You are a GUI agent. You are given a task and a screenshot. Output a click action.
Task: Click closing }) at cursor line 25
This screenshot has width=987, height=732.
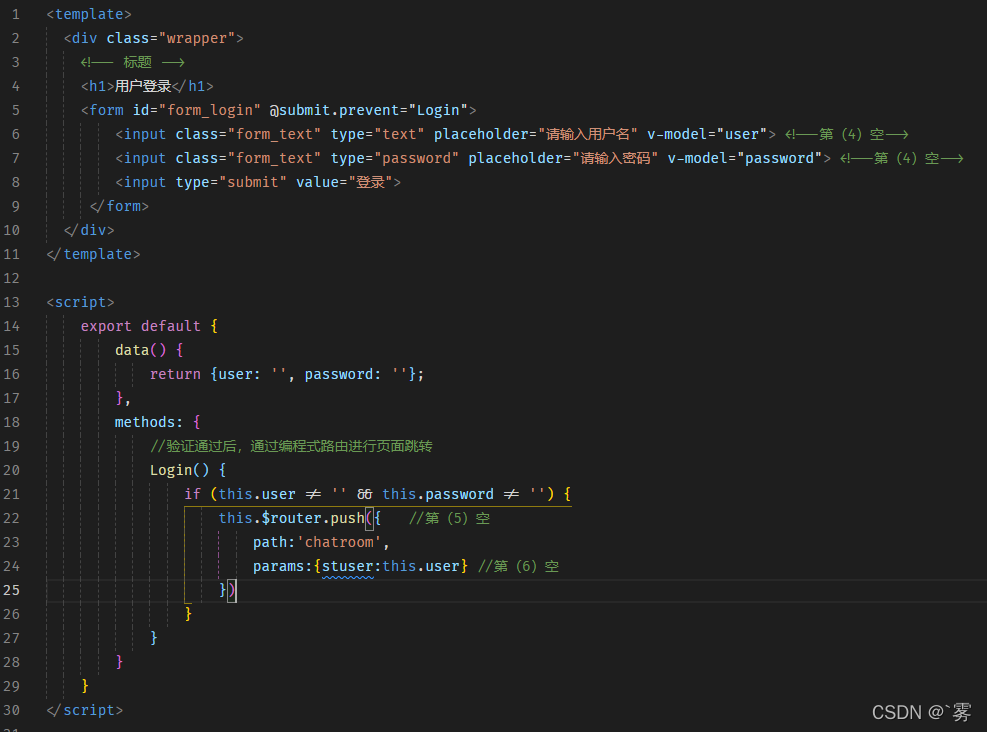227,590
